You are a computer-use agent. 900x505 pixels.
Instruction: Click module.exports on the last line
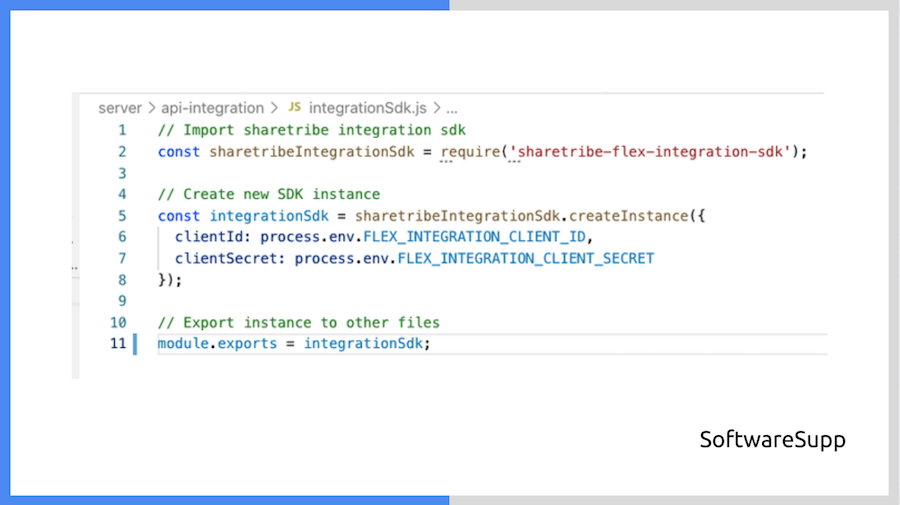tap(213, 343)
